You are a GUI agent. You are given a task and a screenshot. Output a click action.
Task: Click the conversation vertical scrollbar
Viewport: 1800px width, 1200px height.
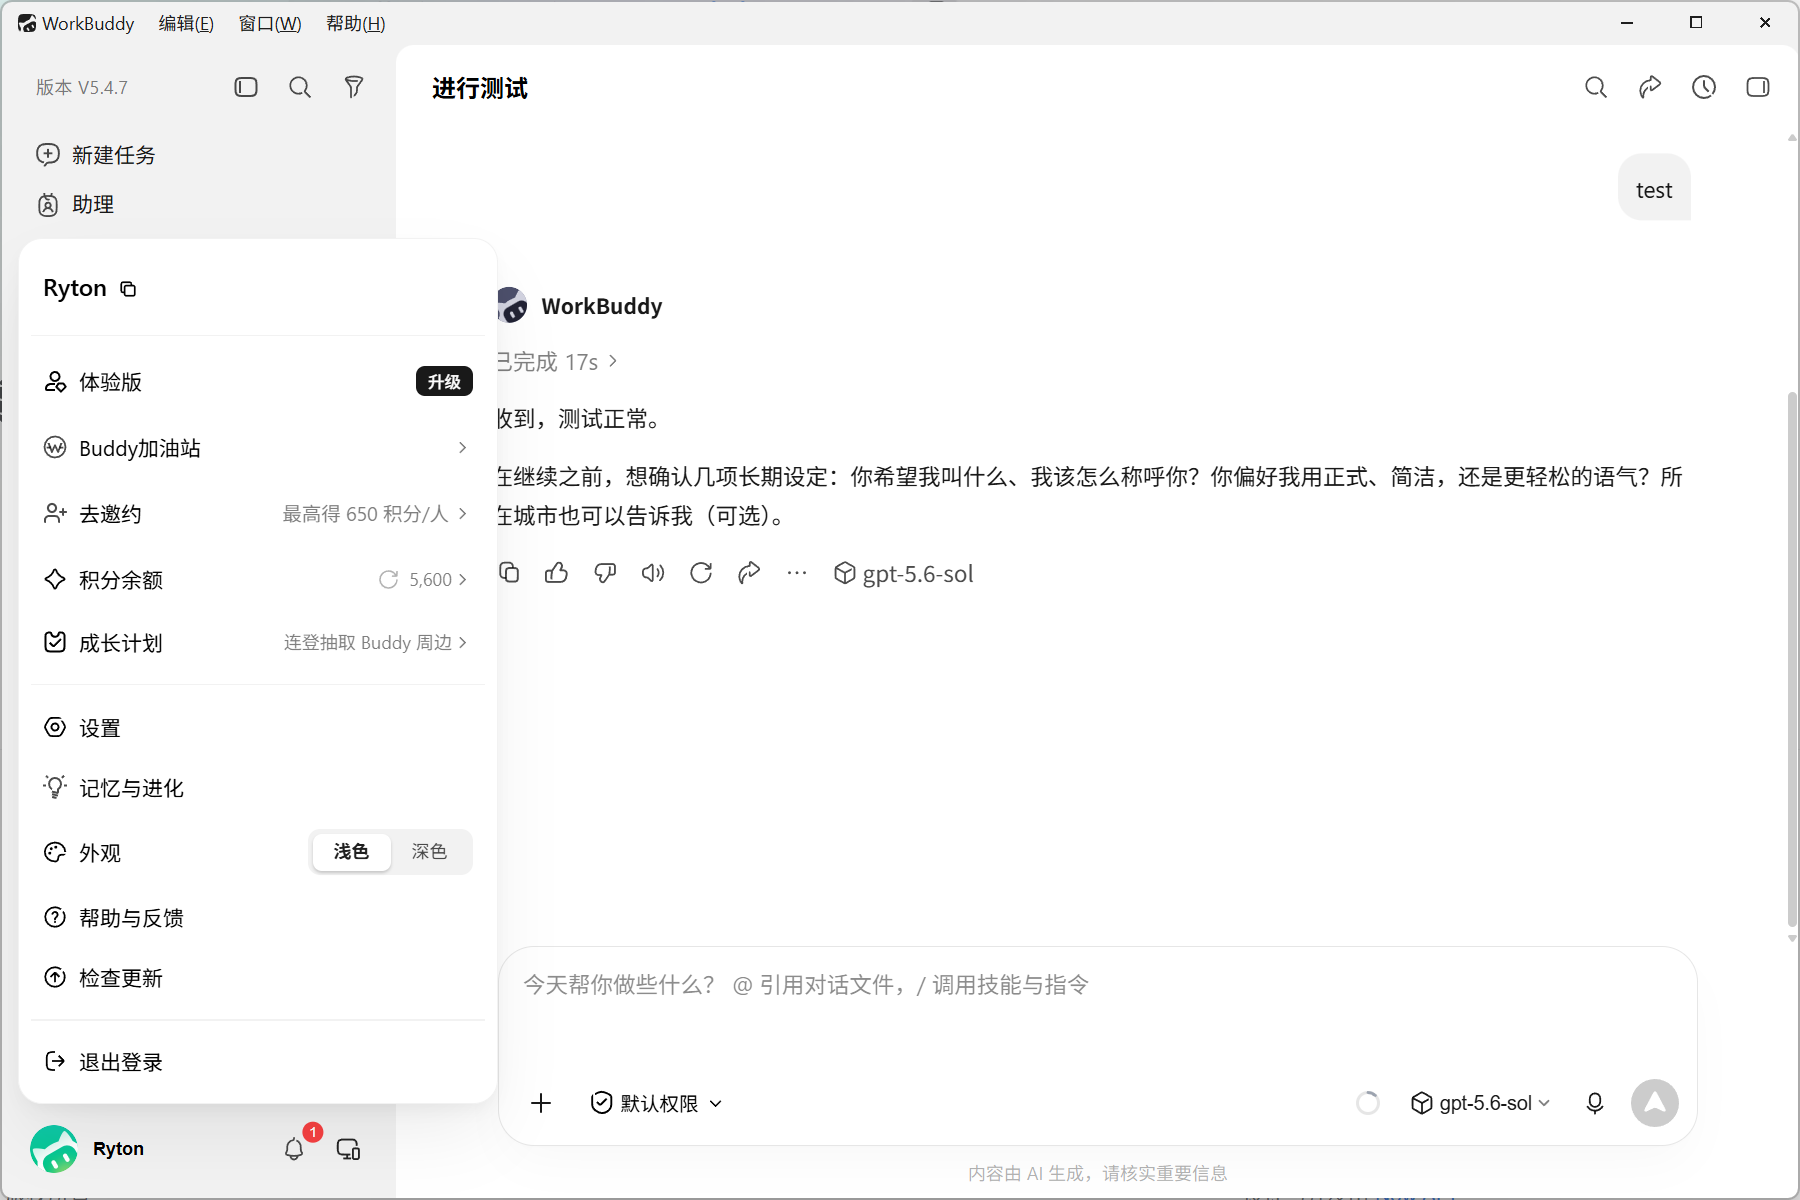coord(1792,660)
